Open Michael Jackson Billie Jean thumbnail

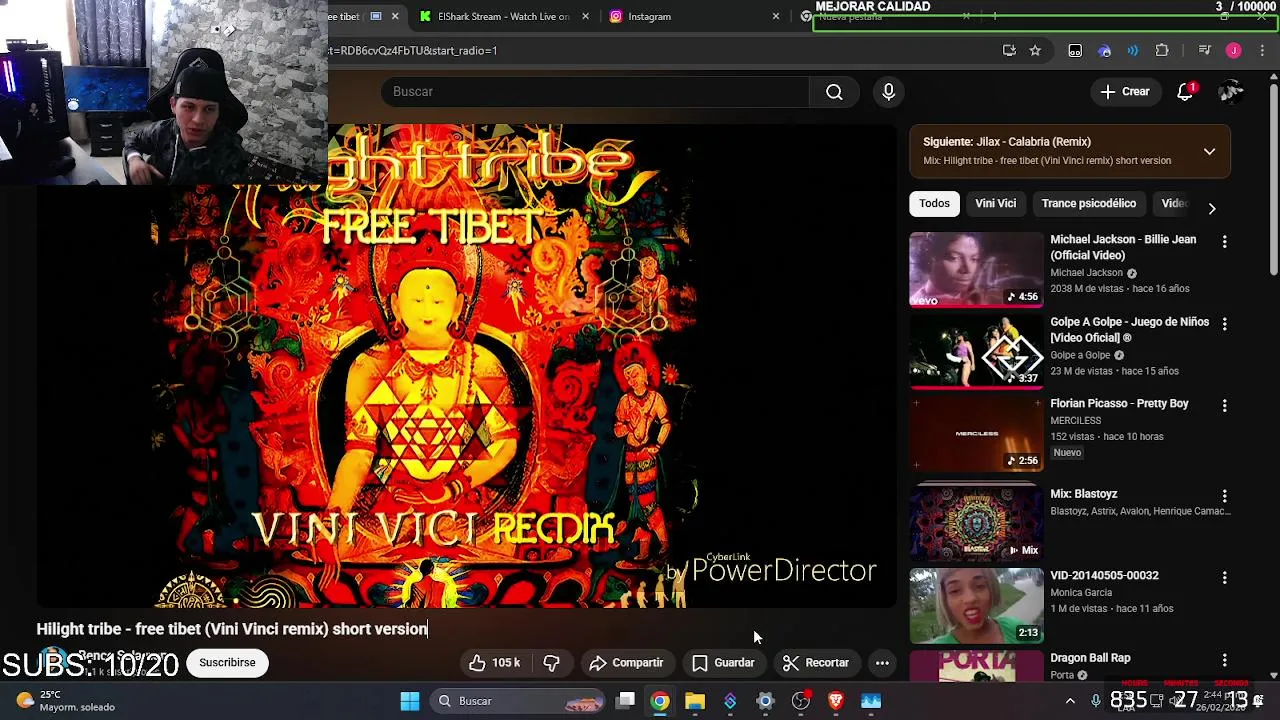point(976,269)
